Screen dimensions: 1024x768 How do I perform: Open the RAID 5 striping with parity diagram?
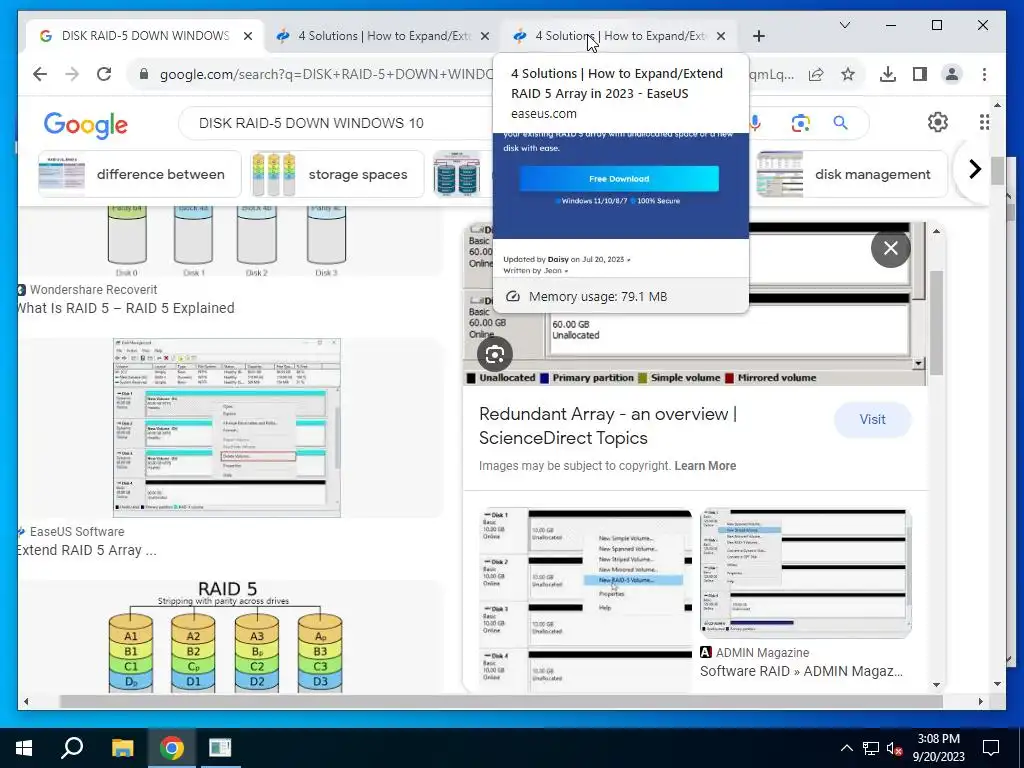click(225, 637)
